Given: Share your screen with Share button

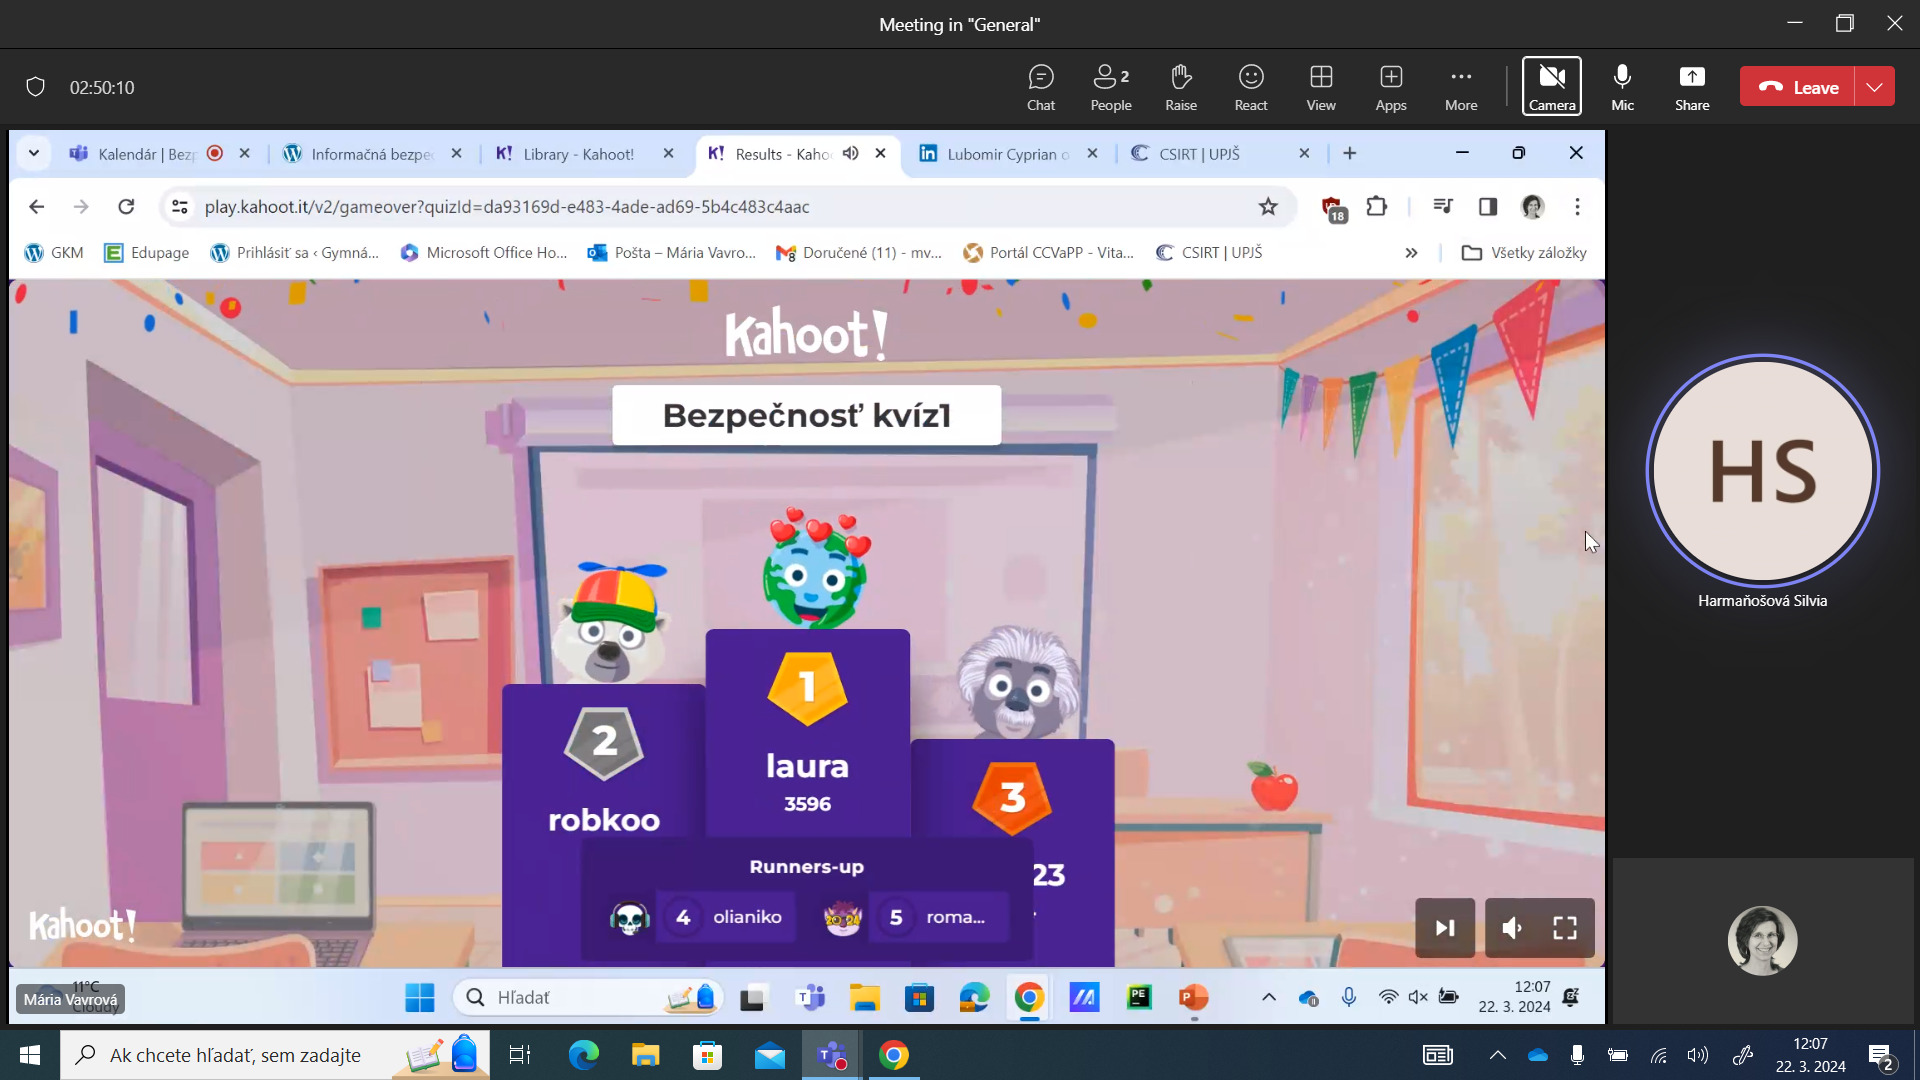Looking at the screenshot, I should click(x=1691, y=87).
